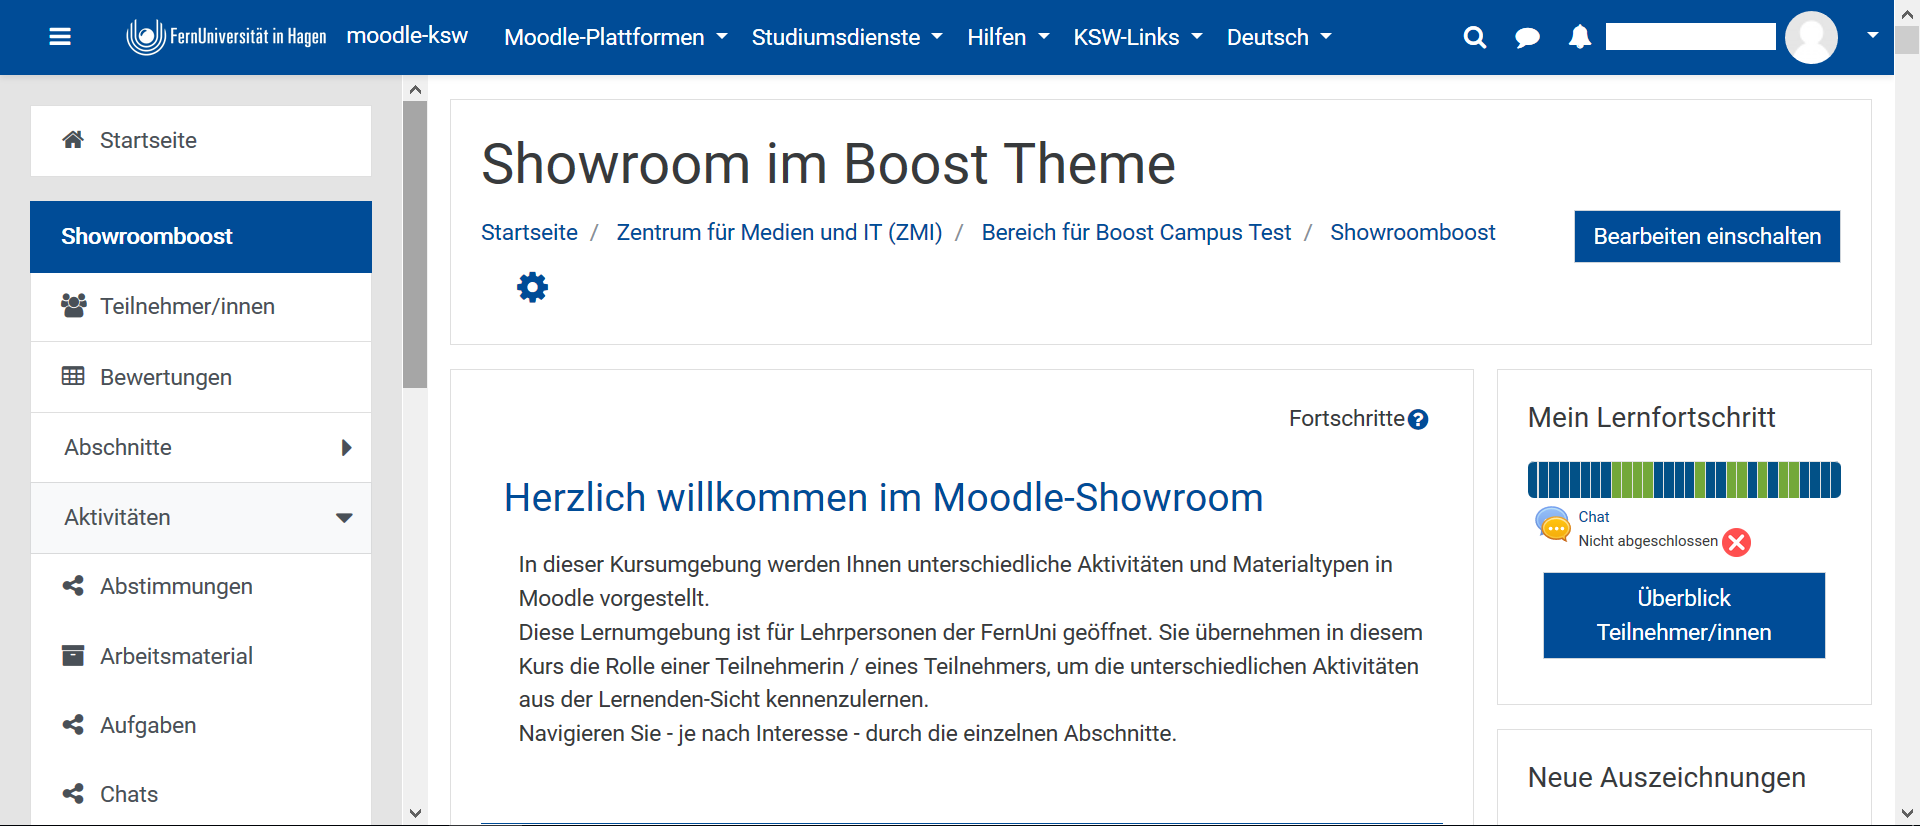Click the user avatar picture
This screenshot has width=1920, height=826.
point(1811,37)
